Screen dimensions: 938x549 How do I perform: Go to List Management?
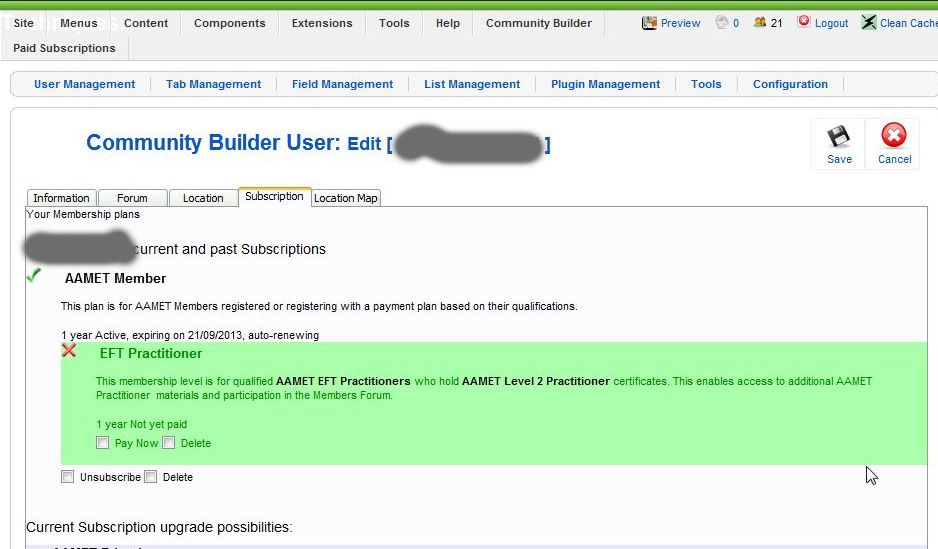coord(472,84)
